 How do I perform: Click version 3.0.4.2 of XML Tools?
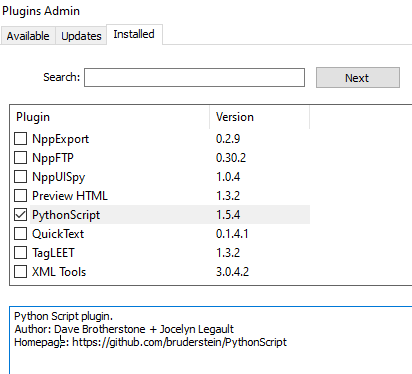[x=232, y=272]
